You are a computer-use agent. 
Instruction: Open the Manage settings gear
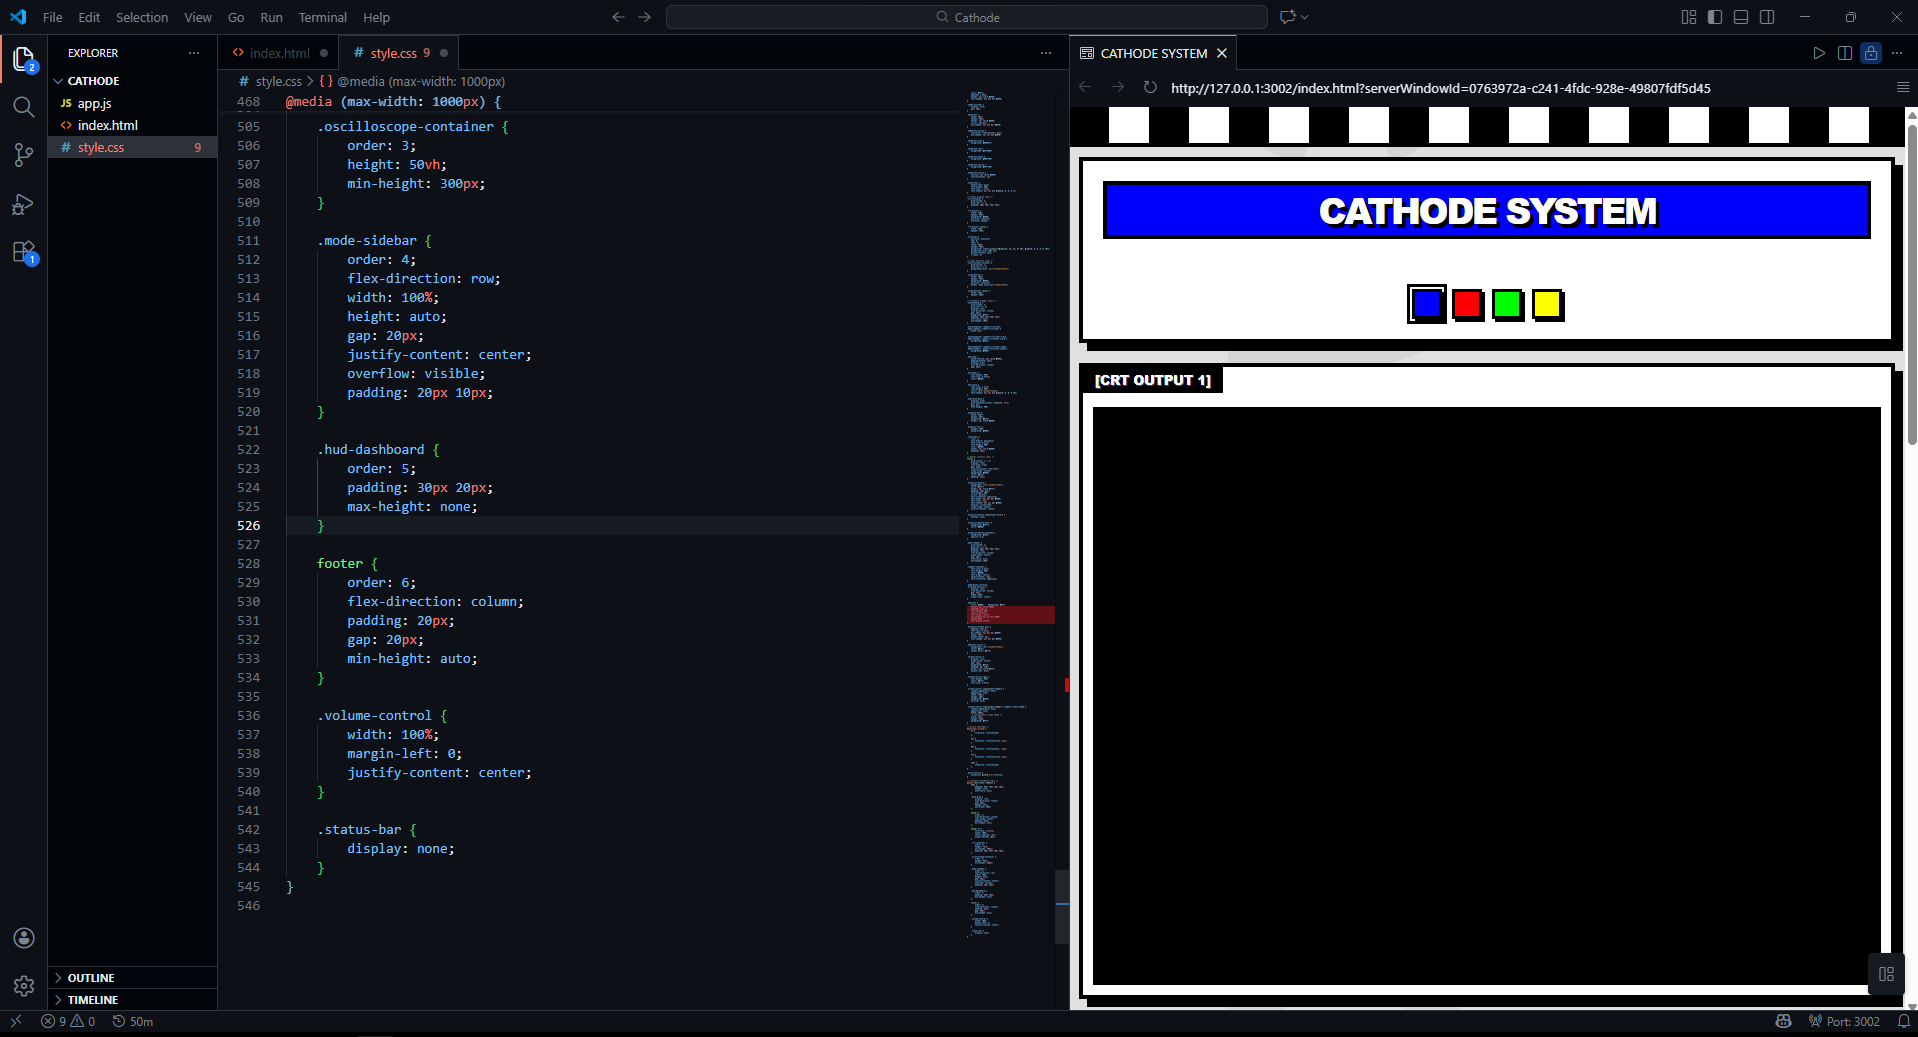(x=24, y=986)
